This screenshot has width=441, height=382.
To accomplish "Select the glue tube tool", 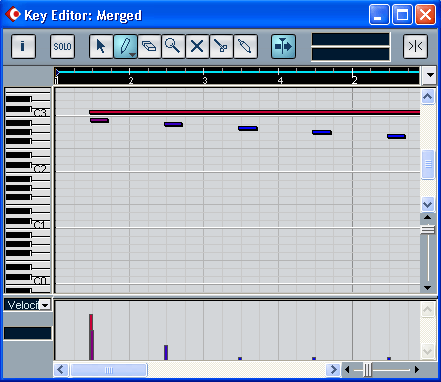I will click(x=245, y=46).
